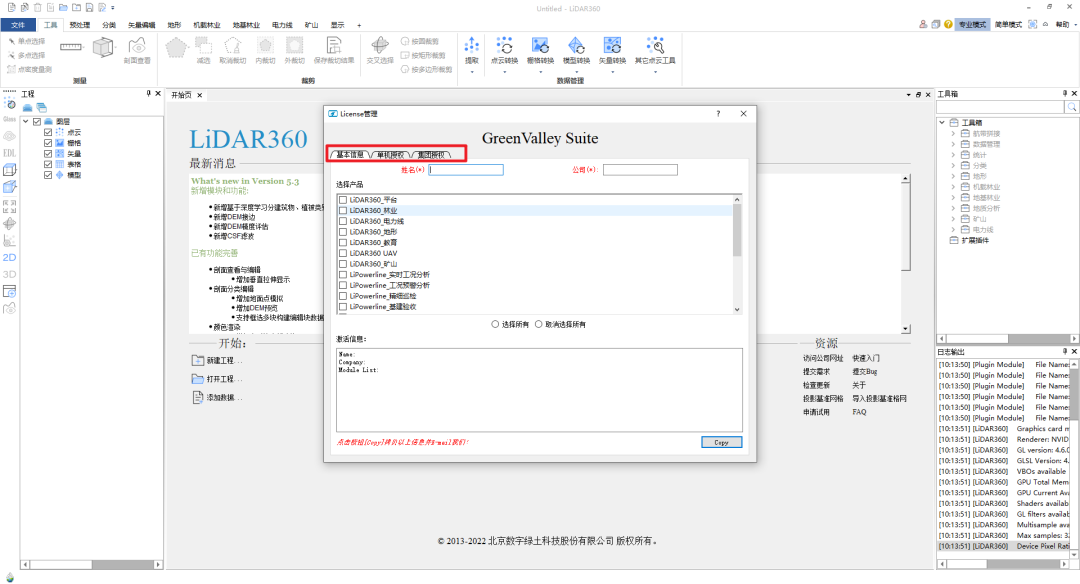Open the 提取 extract tool in the ribbon

(472, 50)
